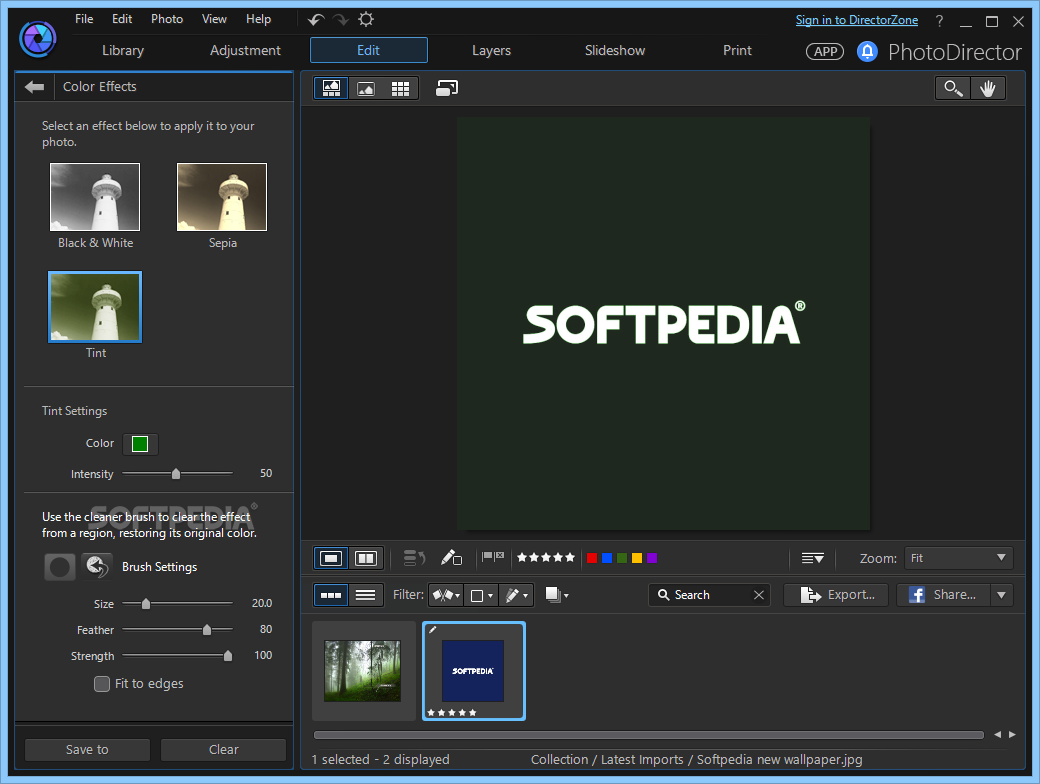Screen dimensions: 1040x784
Task: Show single photo view icon
Action: tap(331, 558)
